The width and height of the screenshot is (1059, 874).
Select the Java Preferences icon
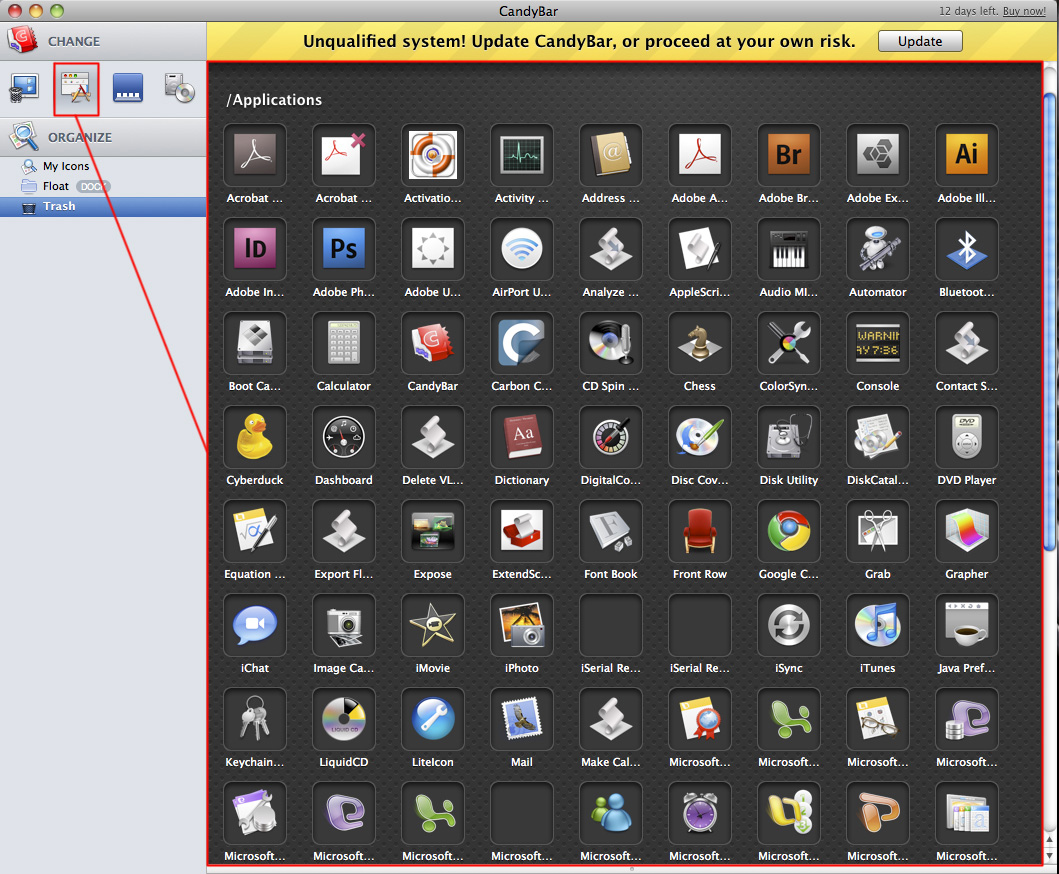tap(966, 624)
